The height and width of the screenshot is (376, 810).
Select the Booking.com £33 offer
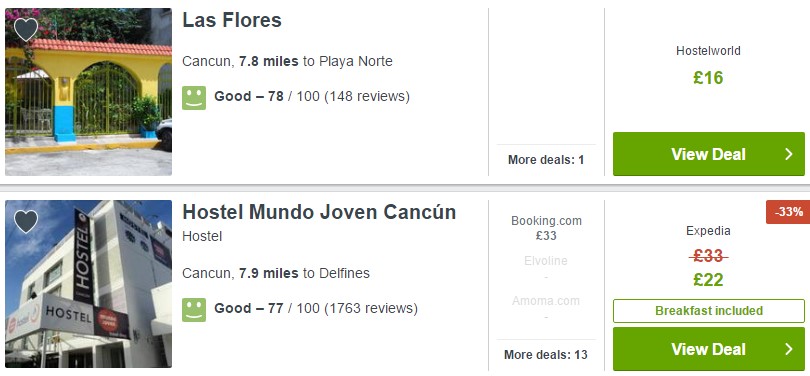[546, 228]
